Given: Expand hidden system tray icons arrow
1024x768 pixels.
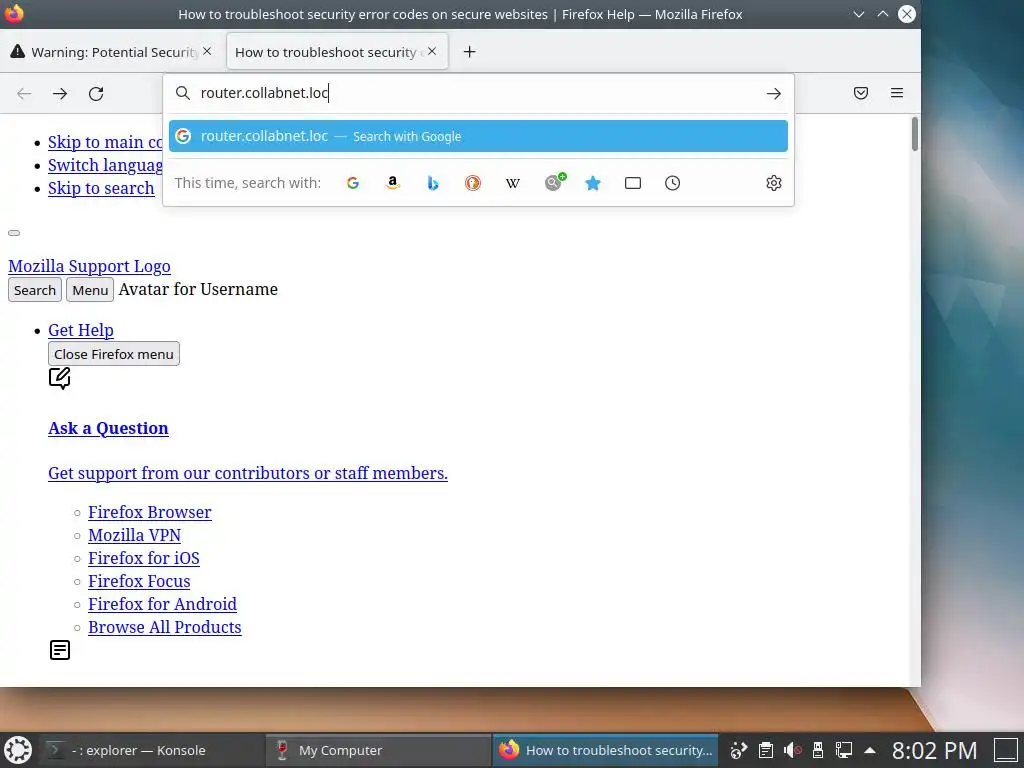Looking at the screenshot, I should click(x=870, y=750).
